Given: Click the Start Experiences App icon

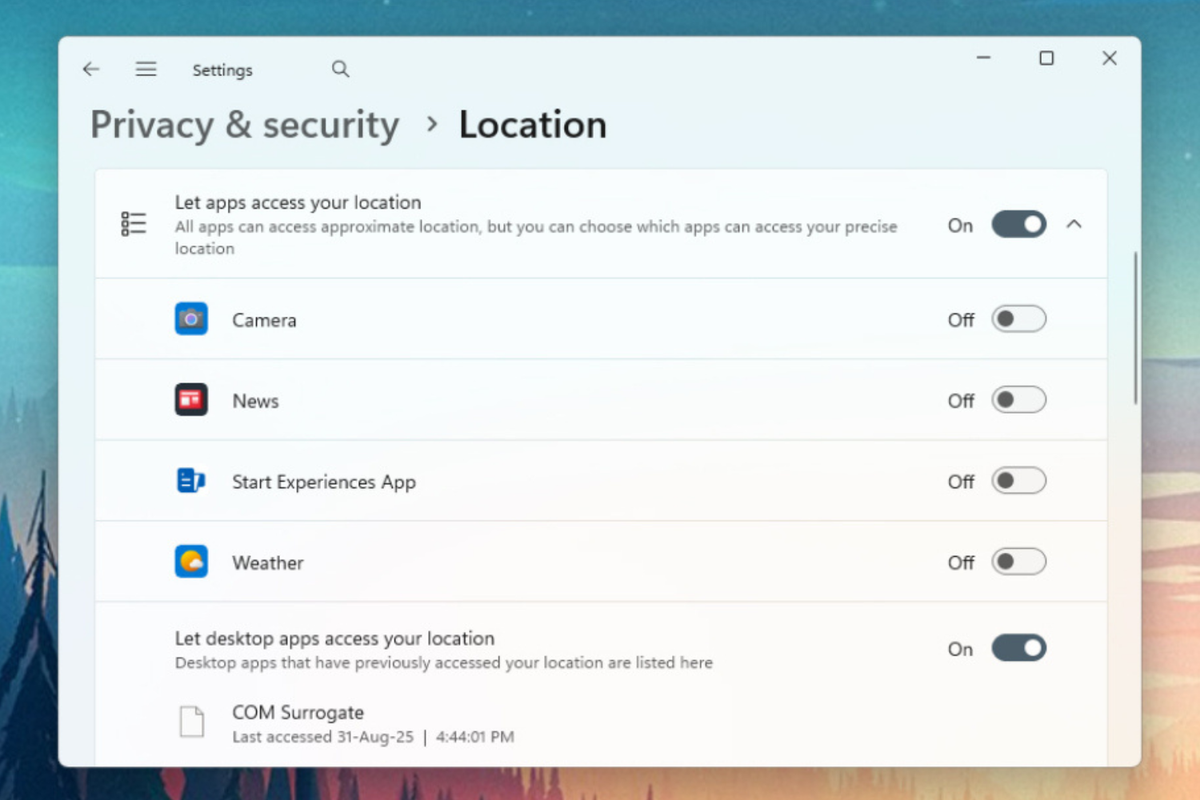Looking at the screenshot, I should pos(191,481).
